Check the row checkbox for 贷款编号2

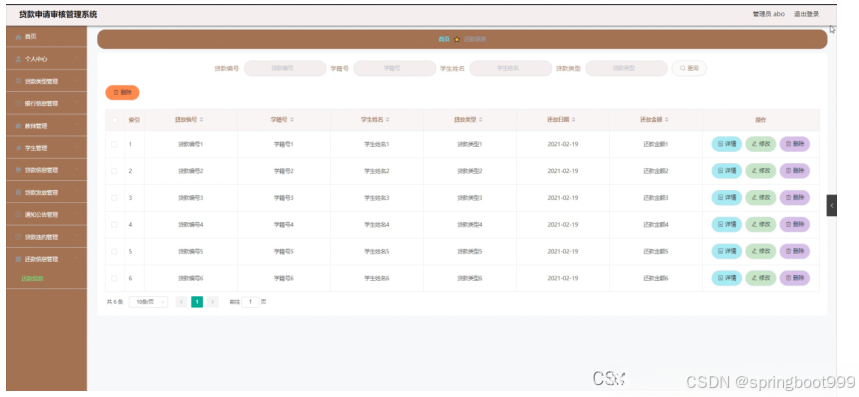click(x=114, y=171)
